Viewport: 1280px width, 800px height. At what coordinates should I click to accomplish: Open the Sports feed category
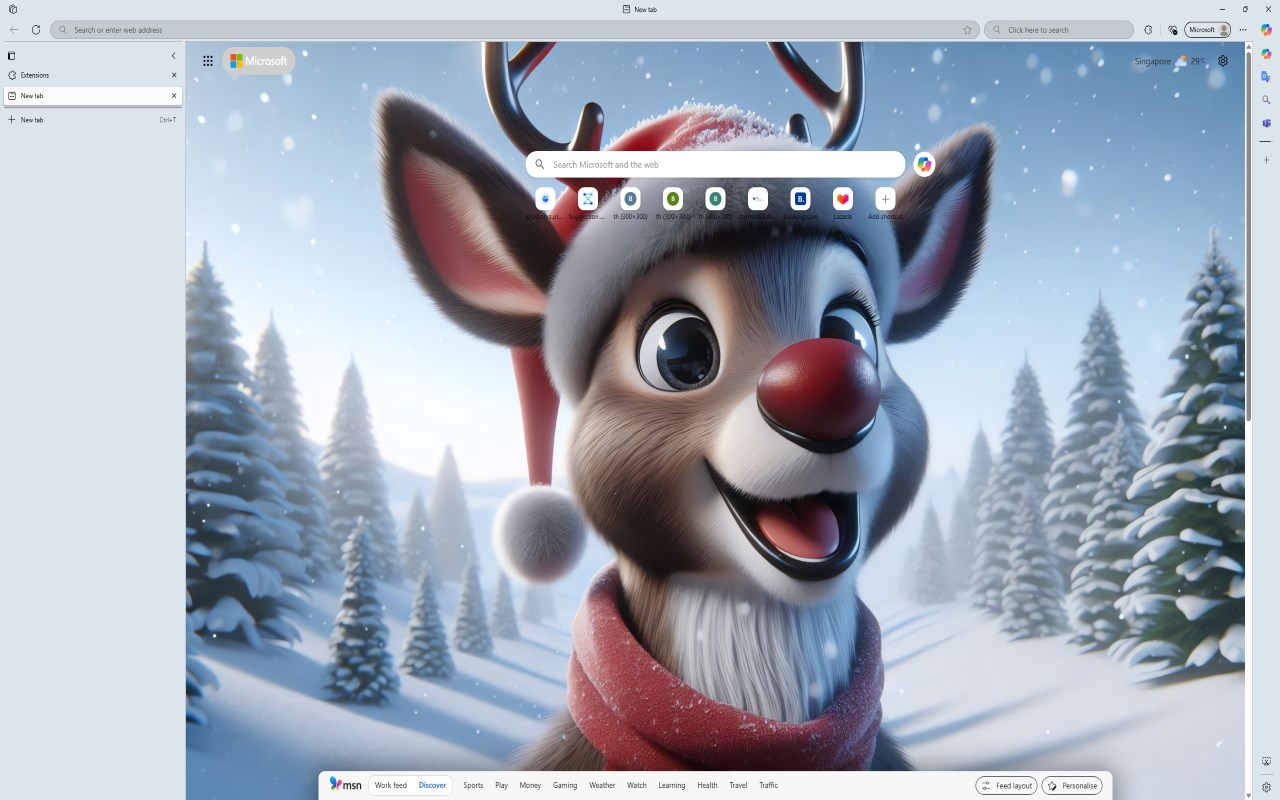pos(473,786)
